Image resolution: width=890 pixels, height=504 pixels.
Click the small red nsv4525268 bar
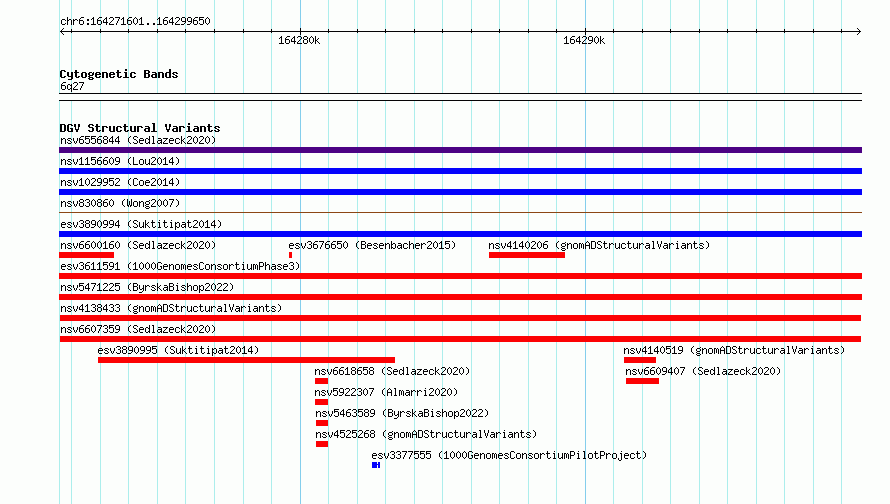[x=322, y=444]
